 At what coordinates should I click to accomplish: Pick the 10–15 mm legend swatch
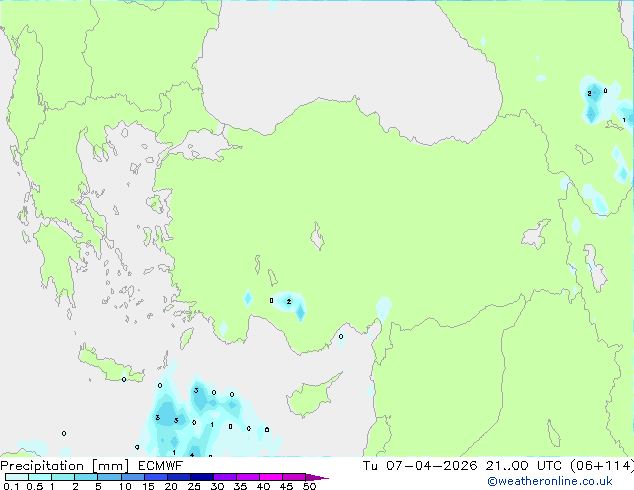tap(133, 477)
